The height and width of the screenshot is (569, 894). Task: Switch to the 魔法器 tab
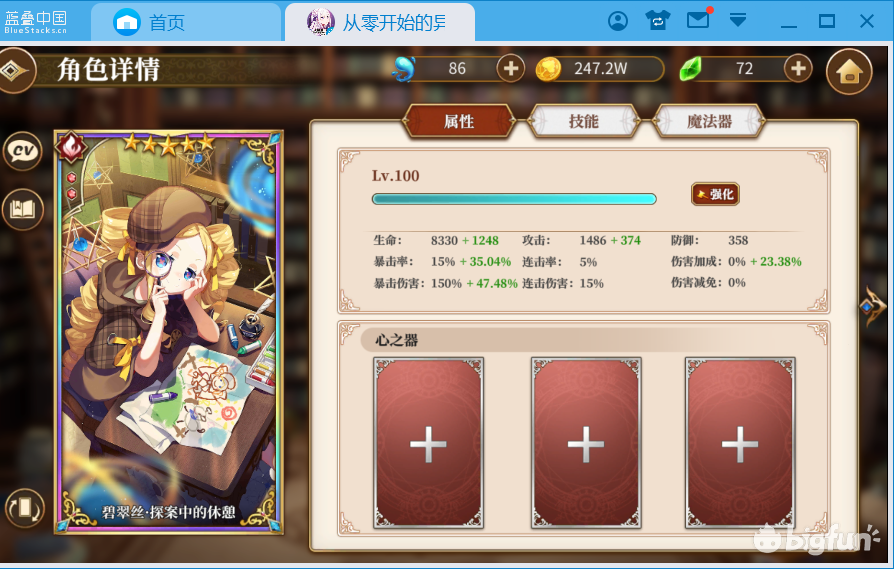pos(709,121)
